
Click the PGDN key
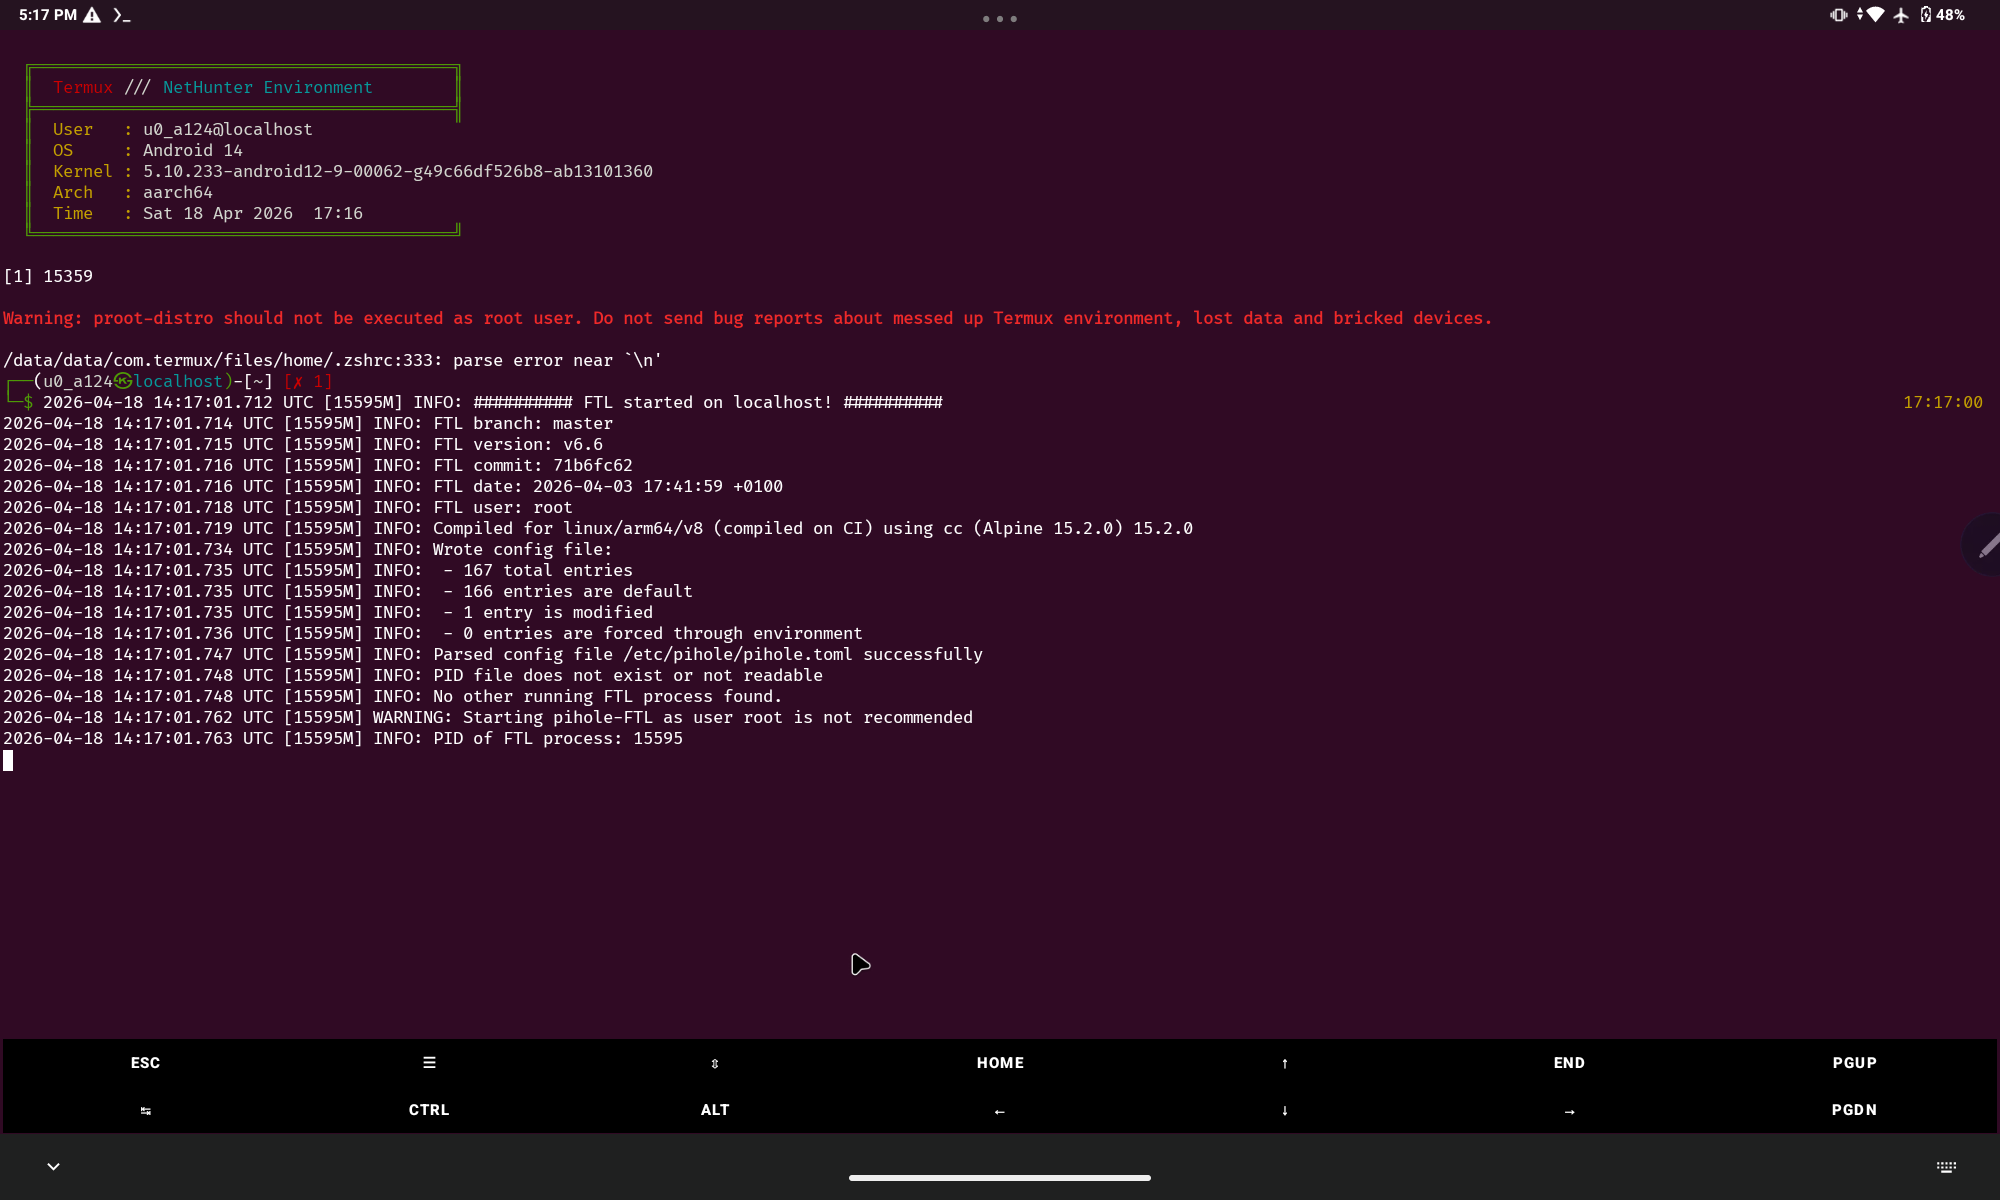click(x=1854, y=1110)
